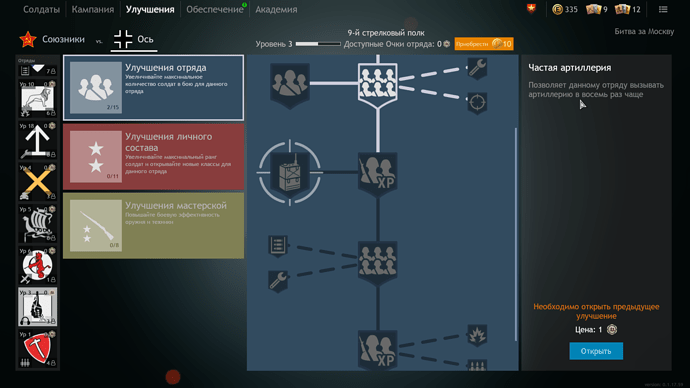This screenshot has width=690, height=388.
Task: Open the Обеспечение tab
Action: point(215,9)
